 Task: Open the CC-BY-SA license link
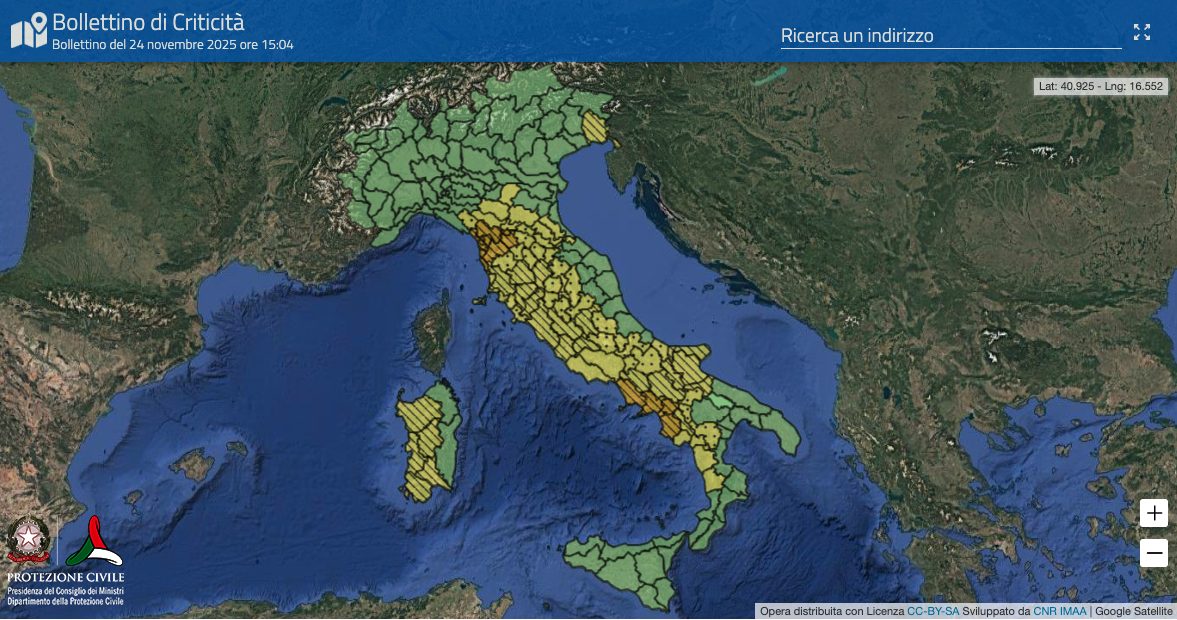click(933, 611)
